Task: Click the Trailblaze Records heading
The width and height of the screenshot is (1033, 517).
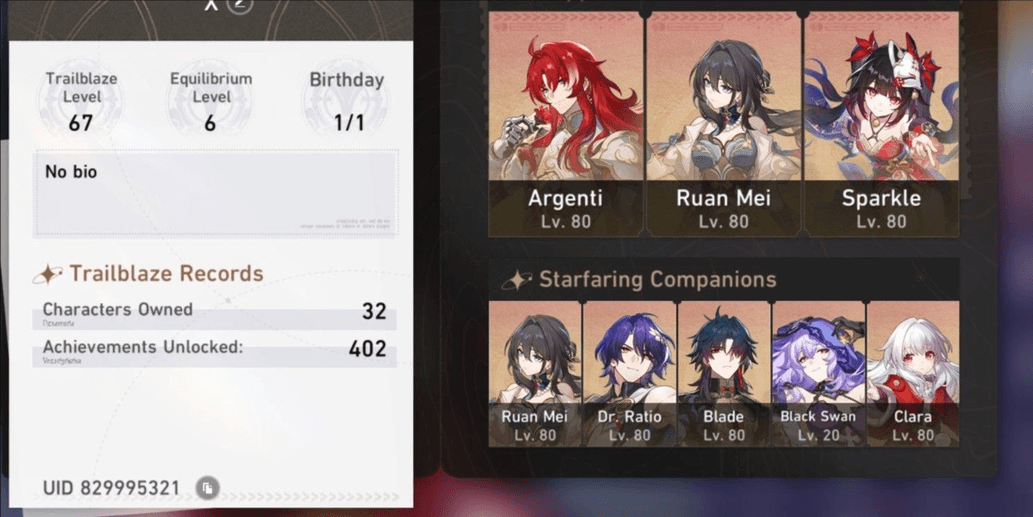Action: [167, 273]
